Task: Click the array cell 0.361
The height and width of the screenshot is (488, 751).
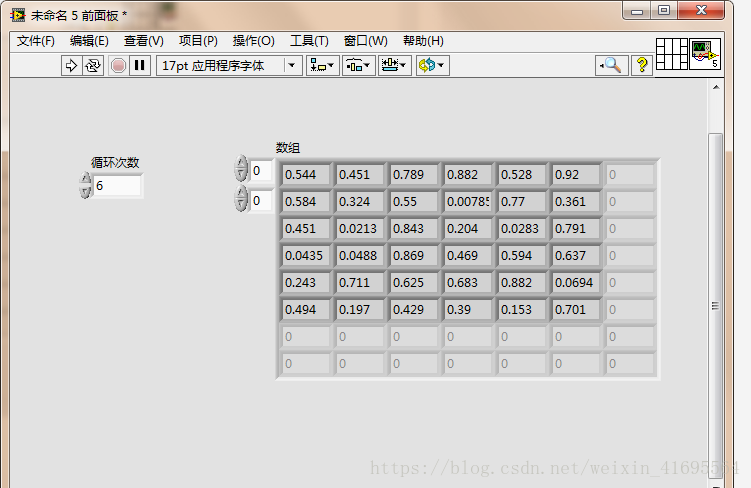Action: tap(576, 202)
